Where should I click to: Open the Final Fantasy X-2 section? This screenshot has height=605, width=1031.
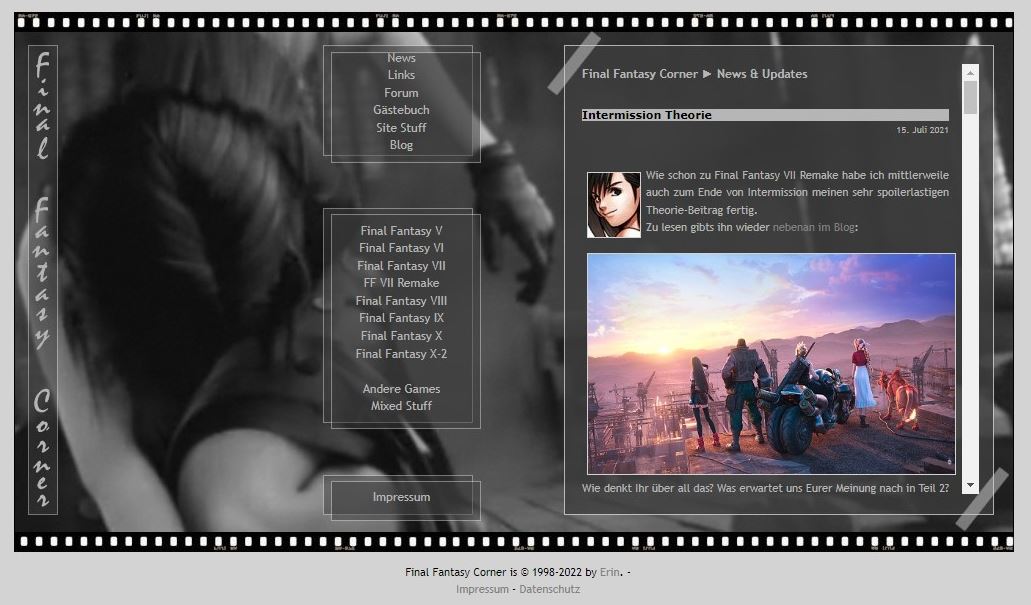click(x=401, y=354)
